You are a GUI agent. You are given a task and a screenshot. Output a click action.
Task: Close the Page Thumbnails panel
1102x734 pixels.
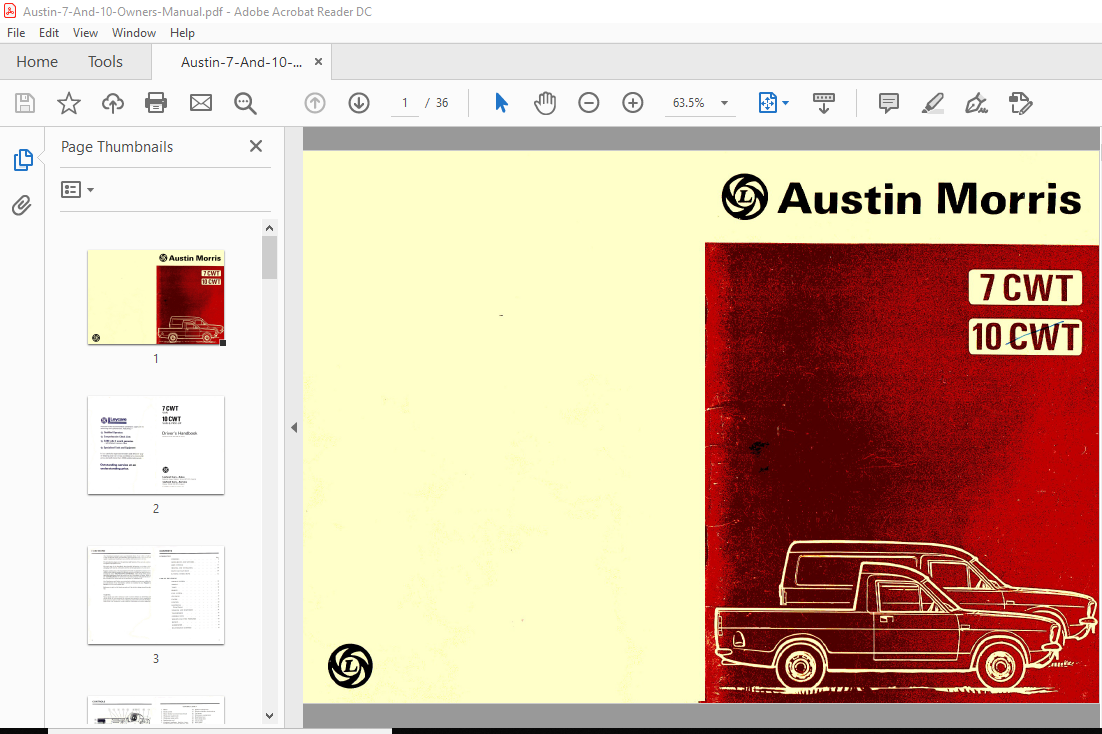click(x=256, y=146)
